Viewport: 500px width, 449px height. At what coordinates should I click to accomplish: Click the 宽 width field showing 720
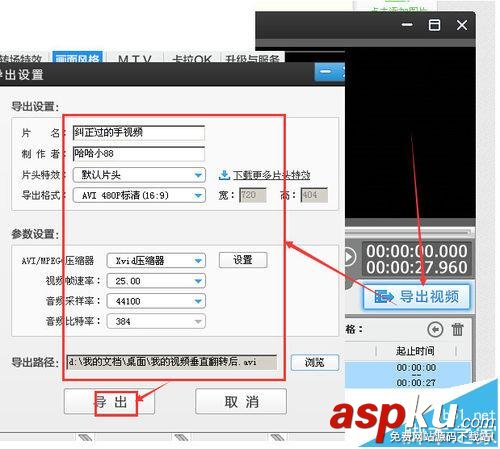(x=253, y=195)
